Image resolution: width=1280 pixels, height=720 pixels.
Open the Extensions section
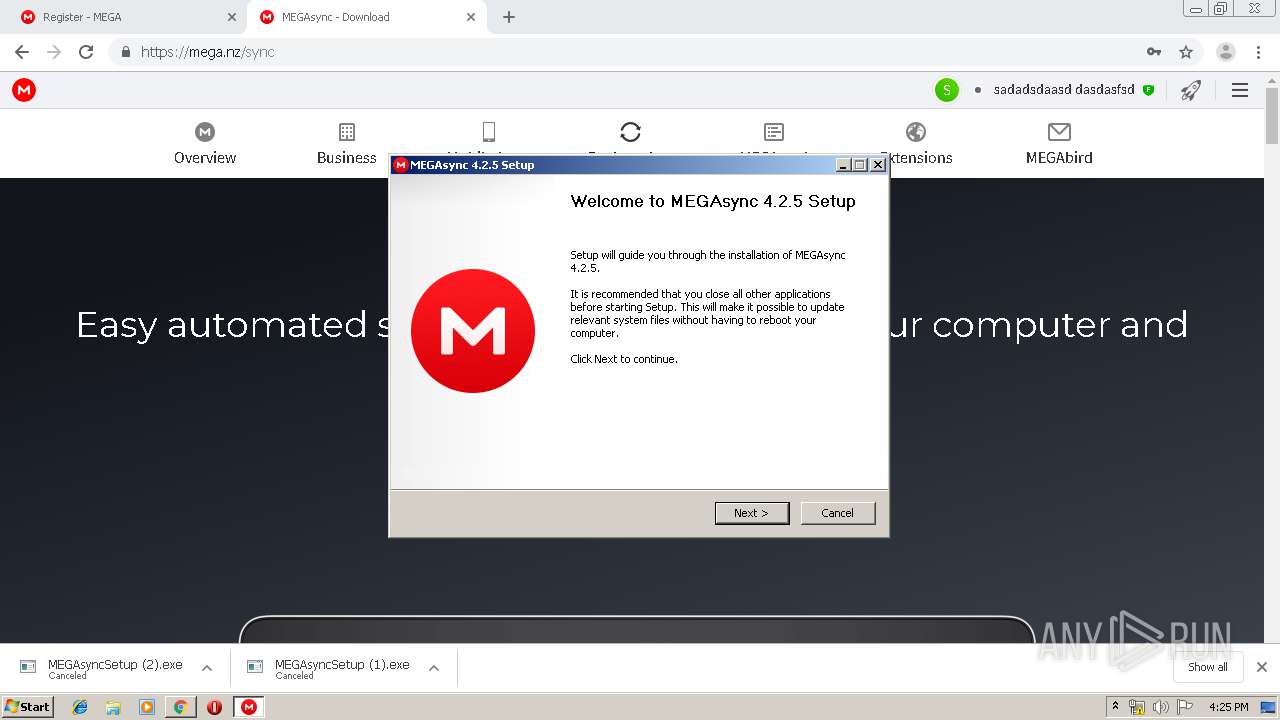[916, 144]
